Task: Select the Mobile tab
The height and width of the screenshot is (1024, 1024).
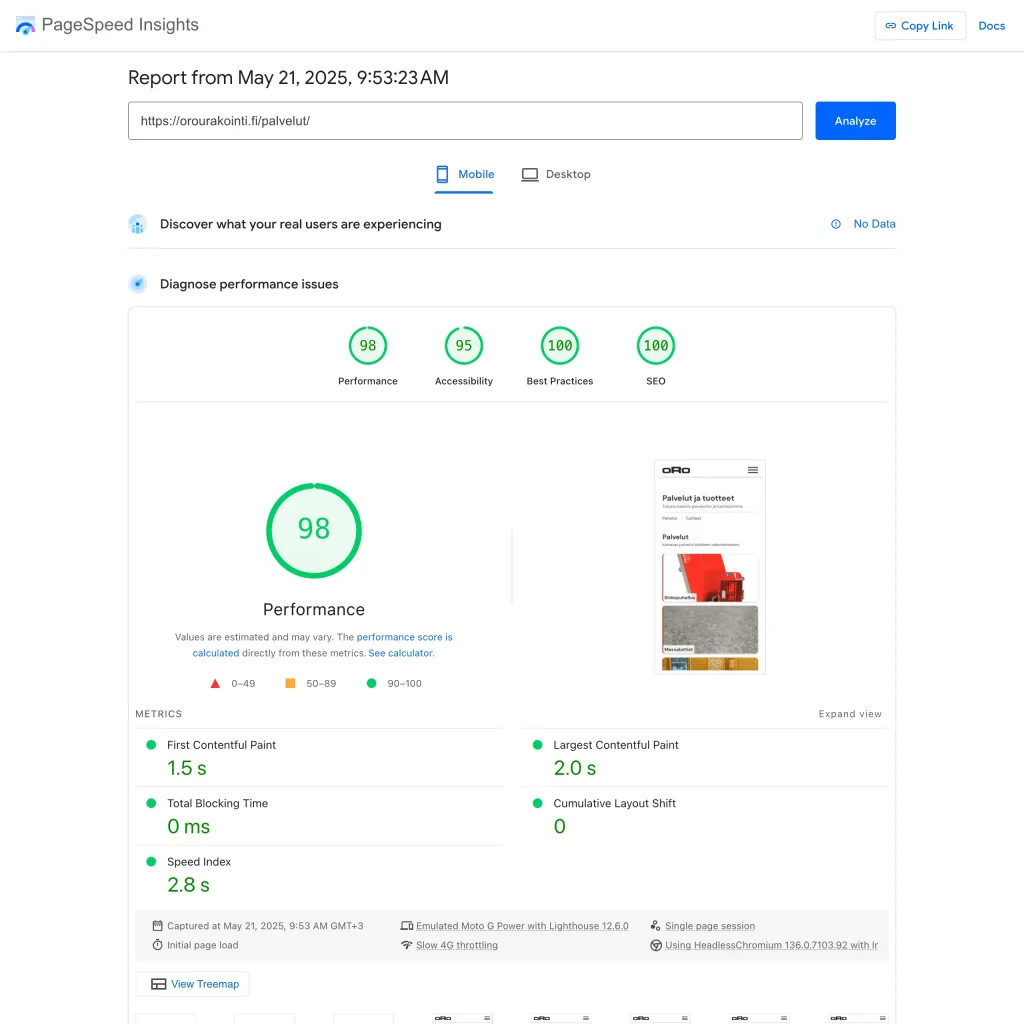Action: click(463, 173)
